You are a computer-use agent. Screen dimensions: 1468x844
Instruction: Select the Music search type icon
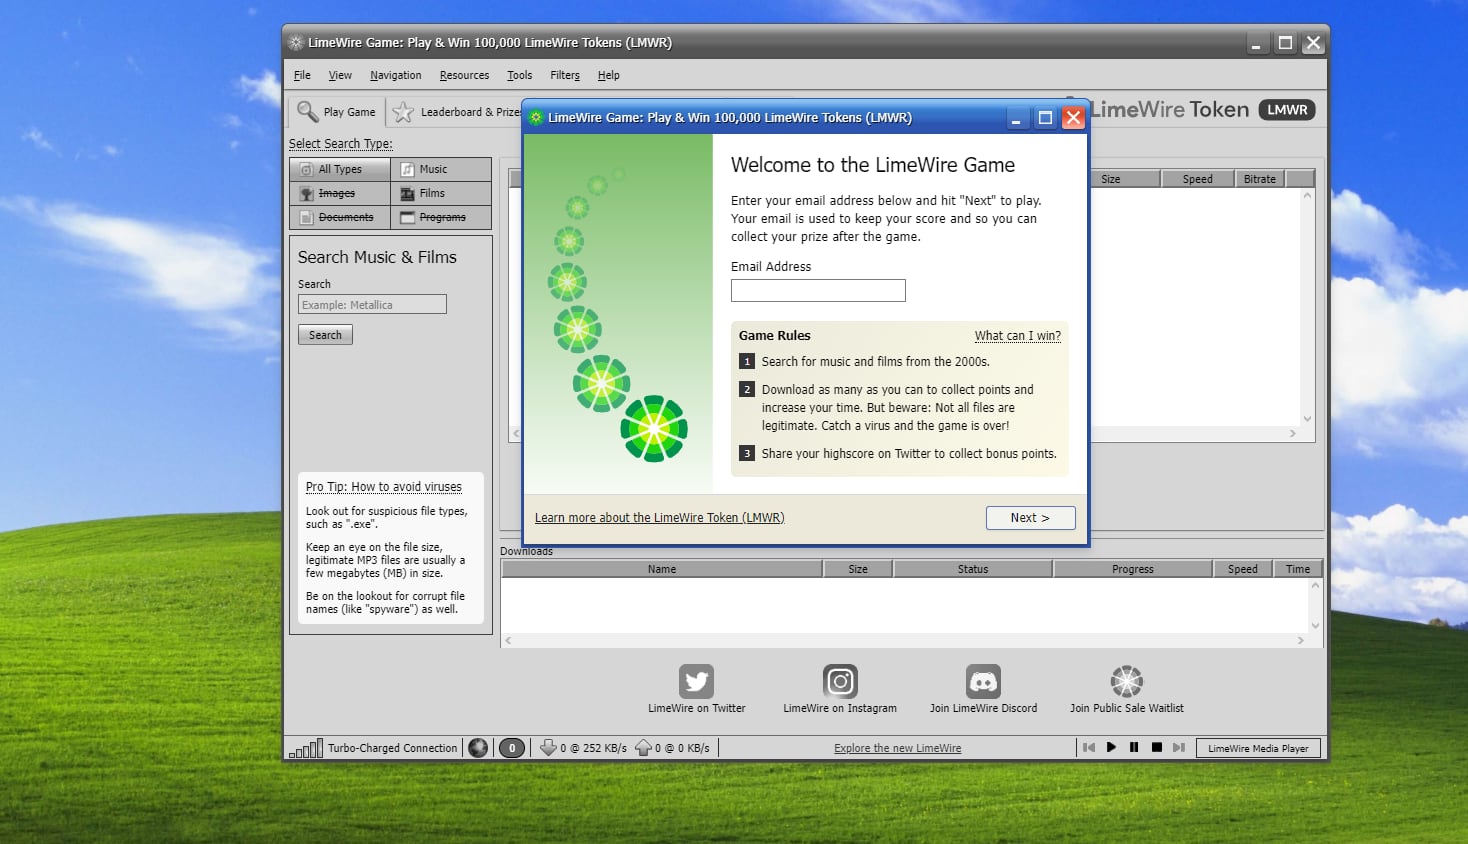click(408, 168)
